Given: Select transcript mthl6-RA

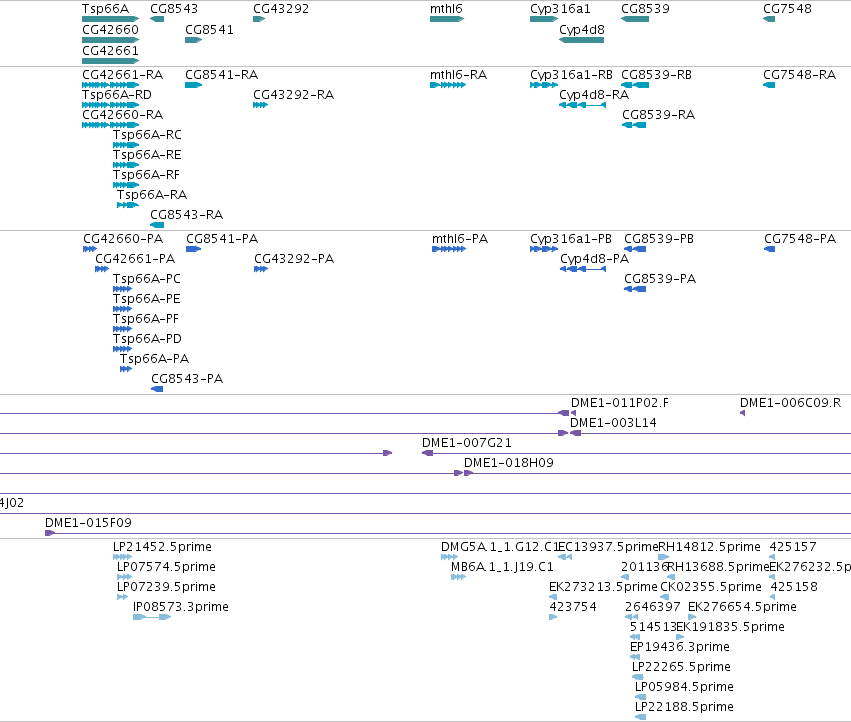Looking at the screenshot, I should pos(448,85).
